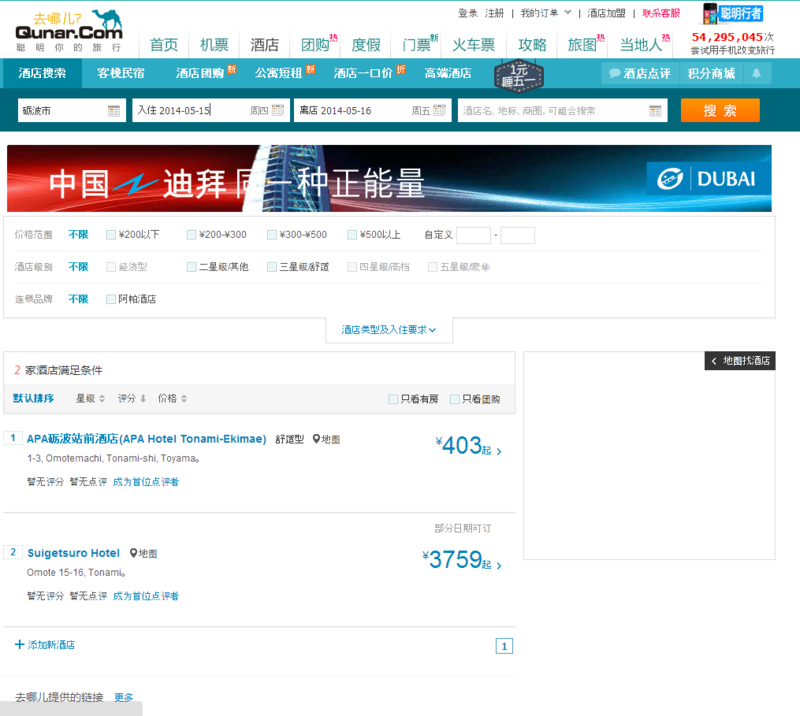
Task: Check the 阿帕酒店 brand filter
Action: [x=111, y=299]
